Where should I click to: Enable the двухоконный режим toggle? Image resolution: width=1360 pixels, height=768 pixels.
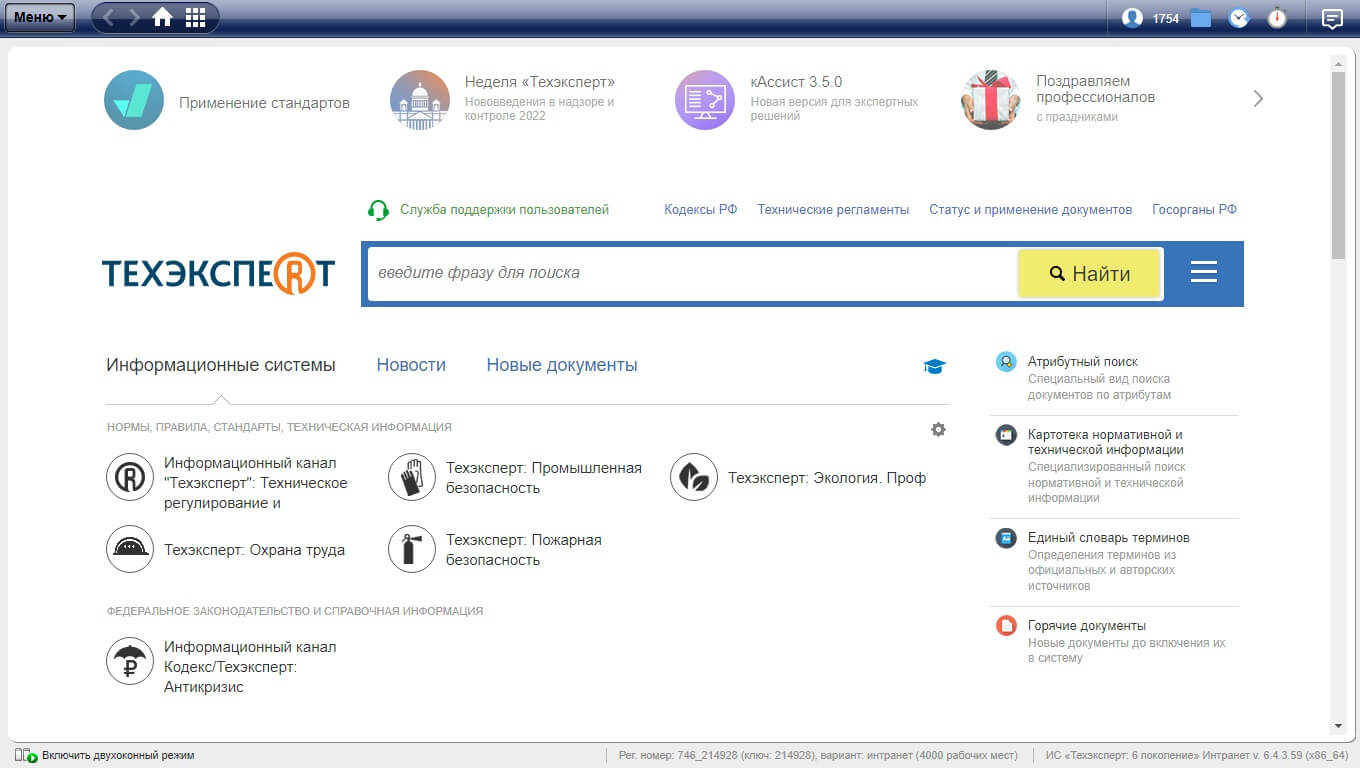point(104,756)
